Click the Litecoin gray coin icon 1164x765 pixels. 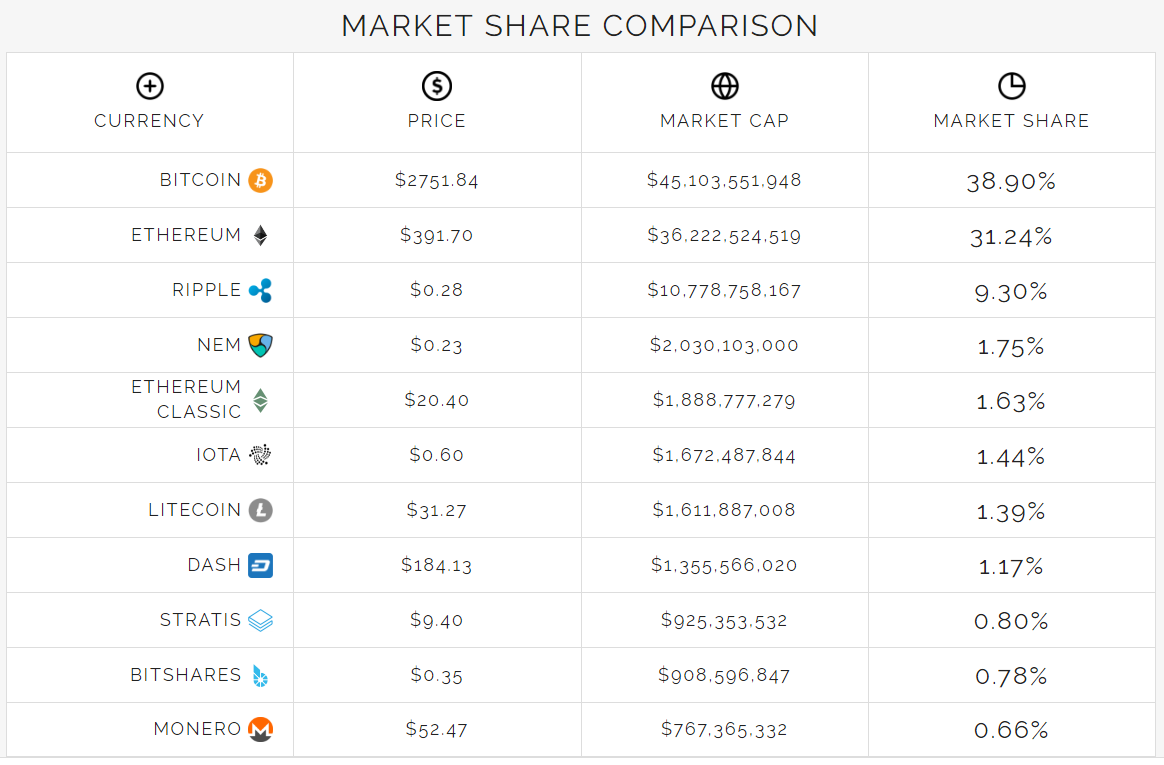(x=260, y=510)
